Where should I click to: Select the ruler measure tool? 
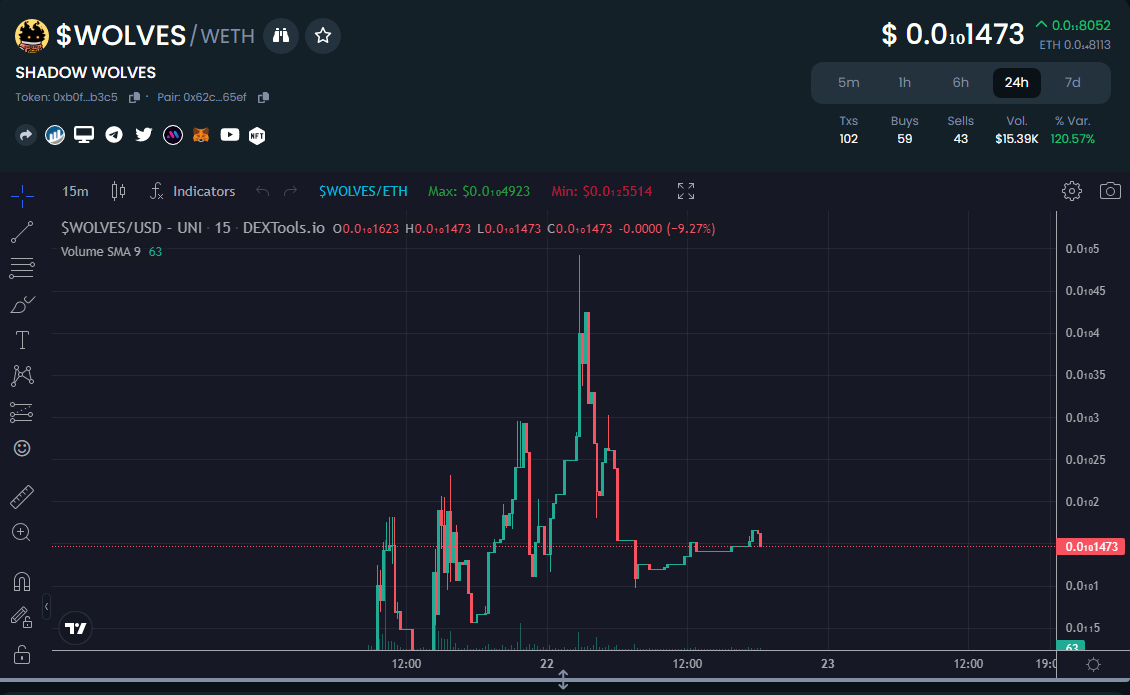pyautogui.click(x=22, y=497)
